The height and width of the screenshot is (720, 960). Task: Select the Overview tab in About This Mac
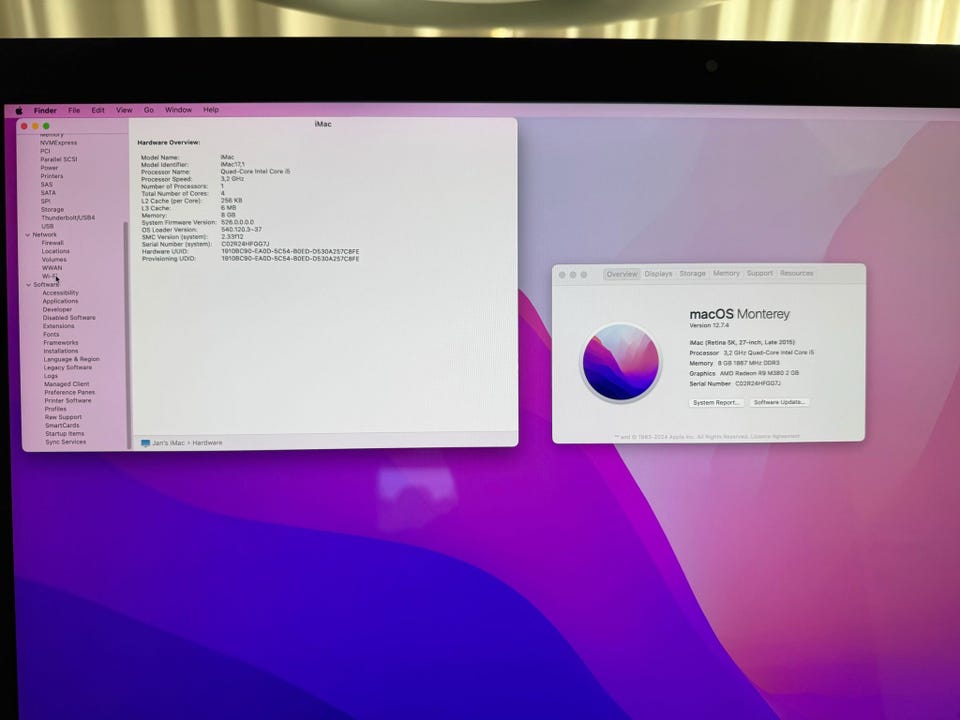[621, 274]
